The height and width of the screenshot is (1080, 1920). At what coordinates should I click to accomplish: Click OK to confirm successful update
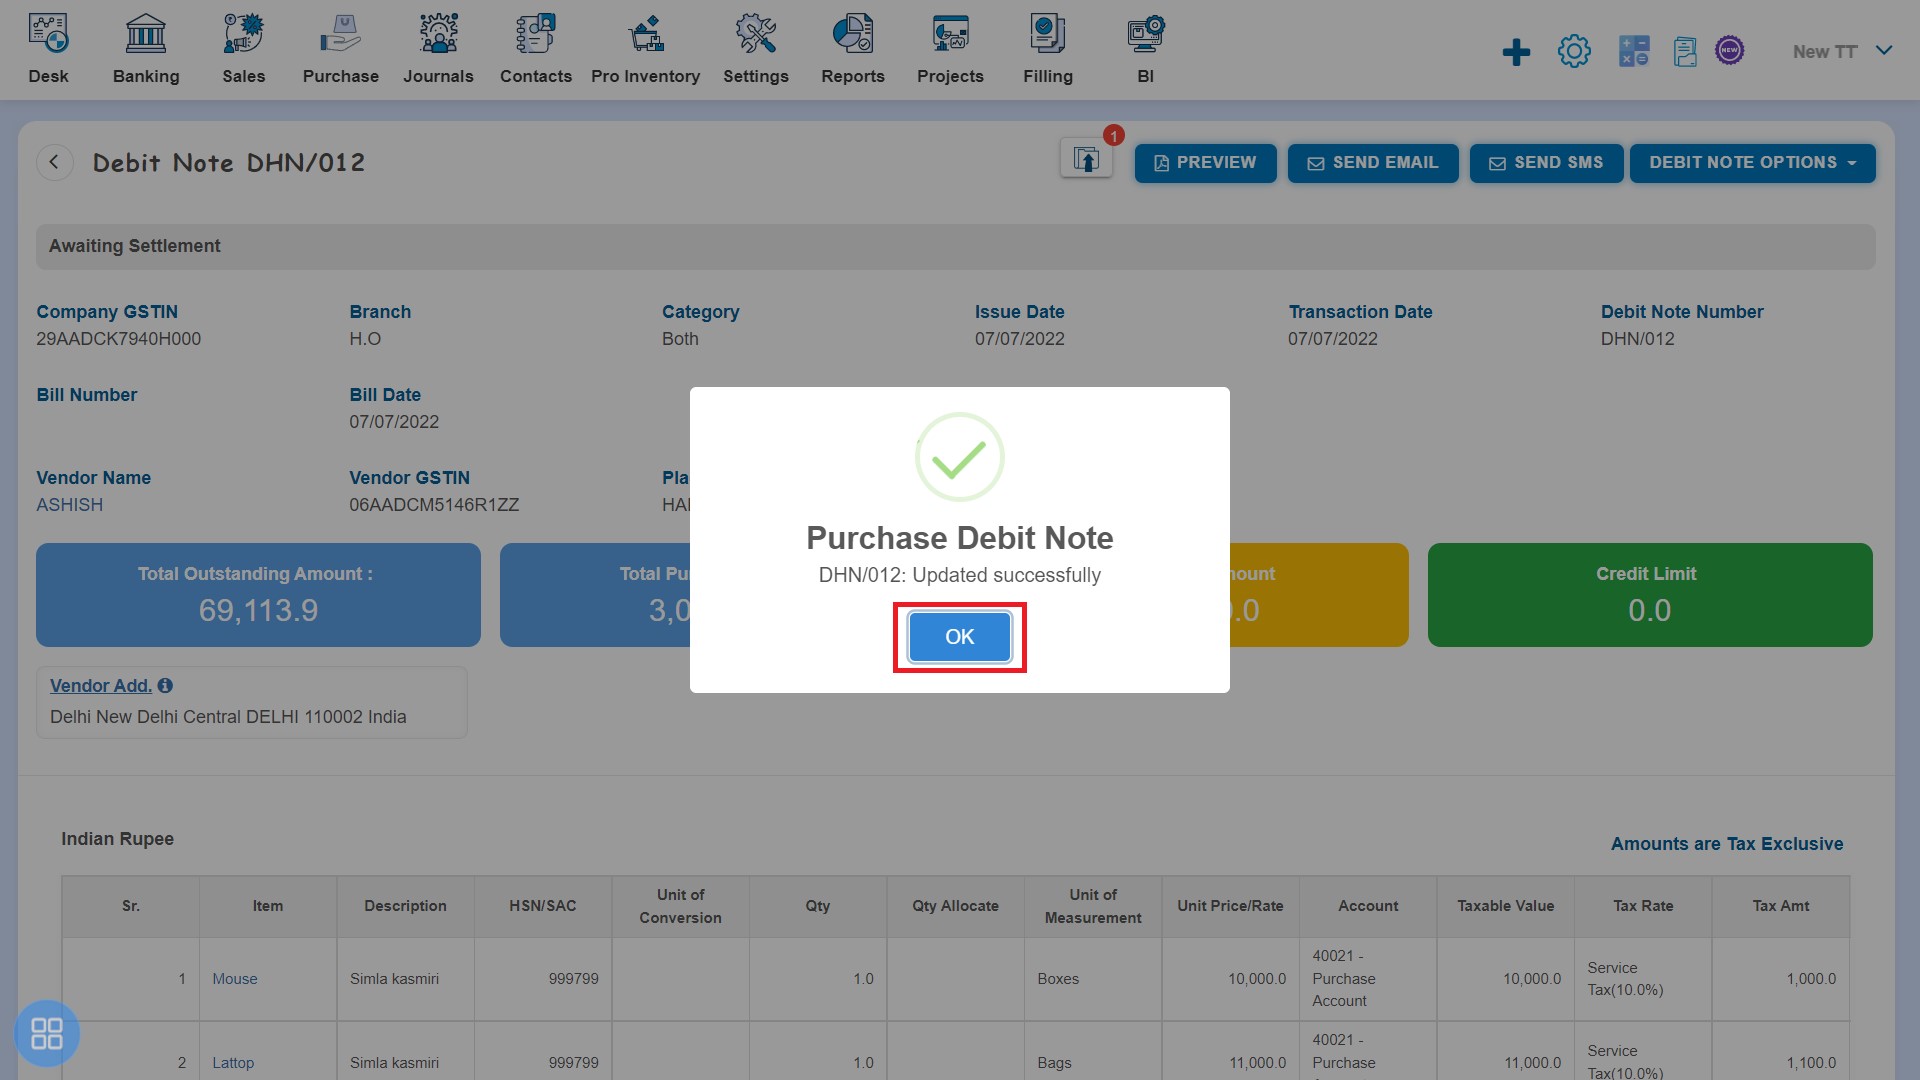[x=960, y=636]
